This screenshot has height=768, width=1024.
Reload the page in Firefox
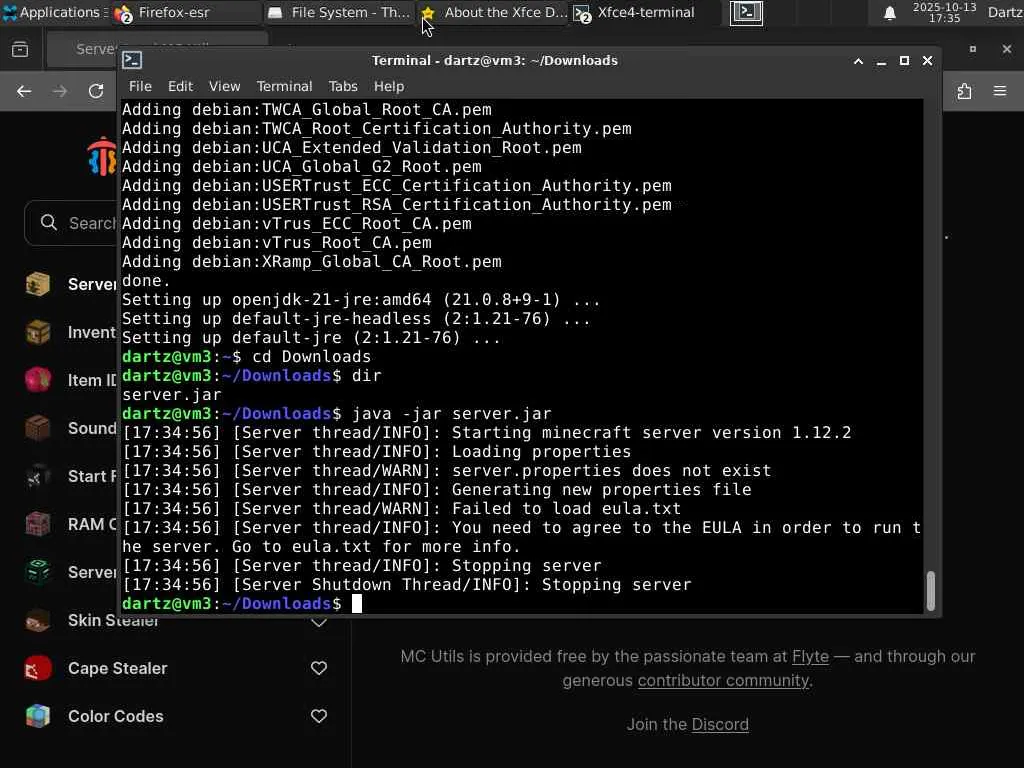pyautogui.click(x=96, y=91)
